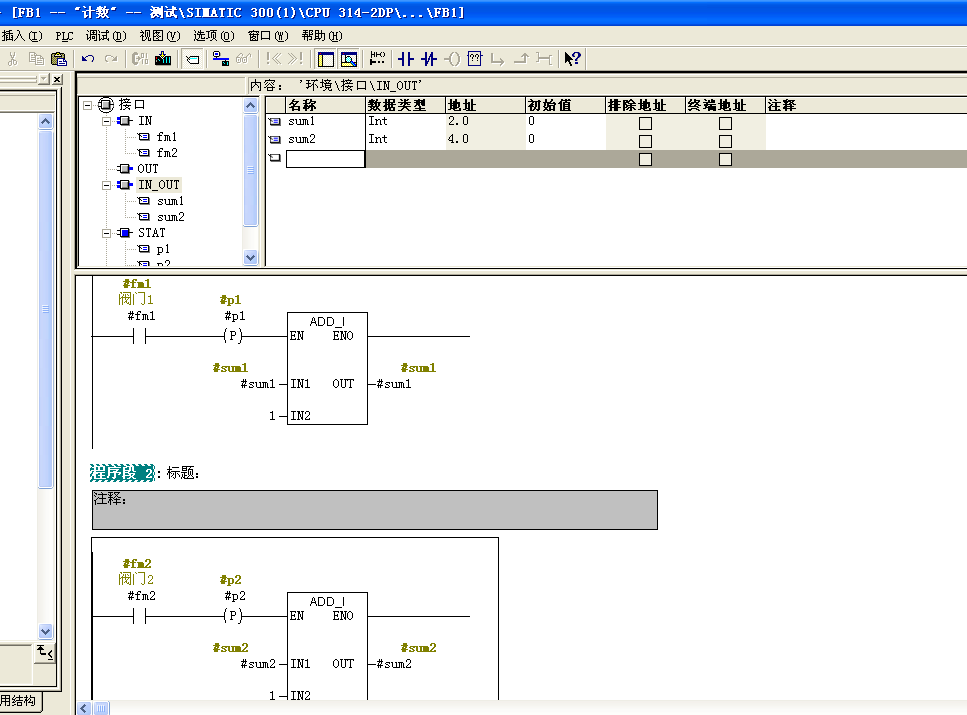Click the empty name input field
This screenshot has width=967, height=715.
(326, 159)
